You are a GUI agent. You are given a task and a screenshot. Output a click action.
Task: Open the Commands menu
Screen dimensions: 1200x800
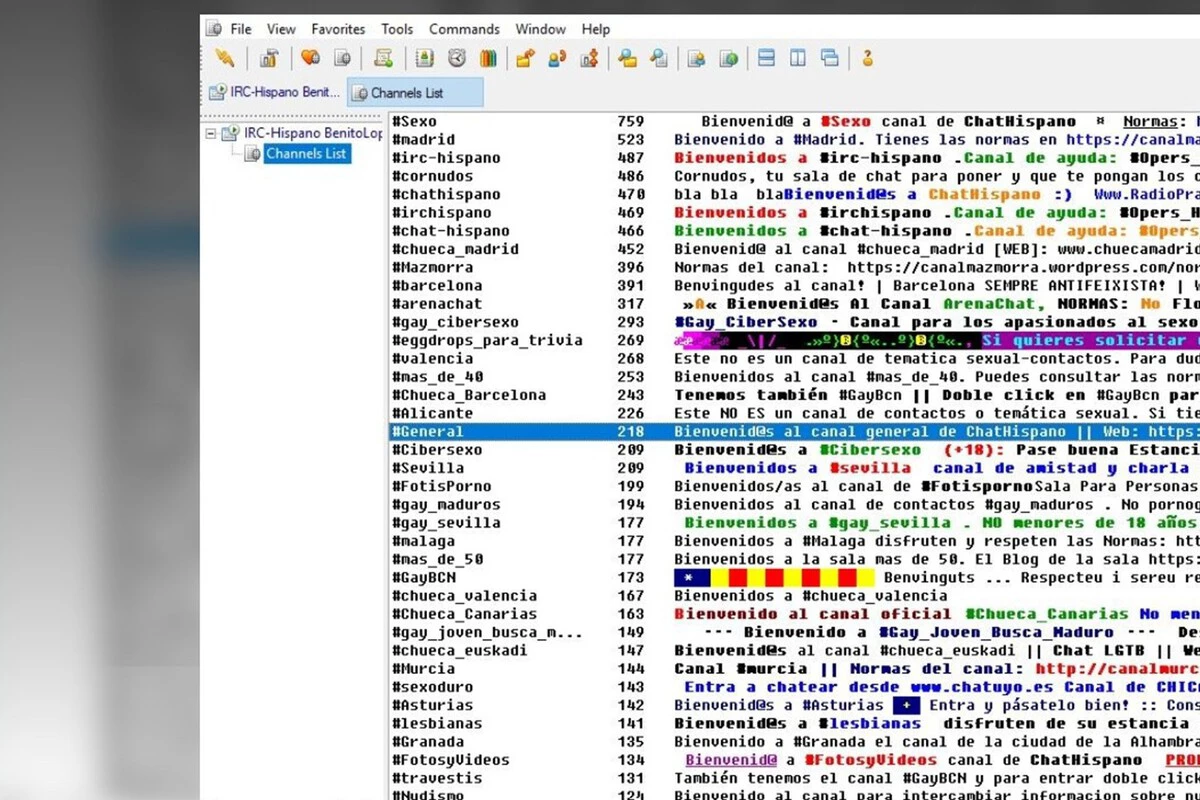pos(464,29)
